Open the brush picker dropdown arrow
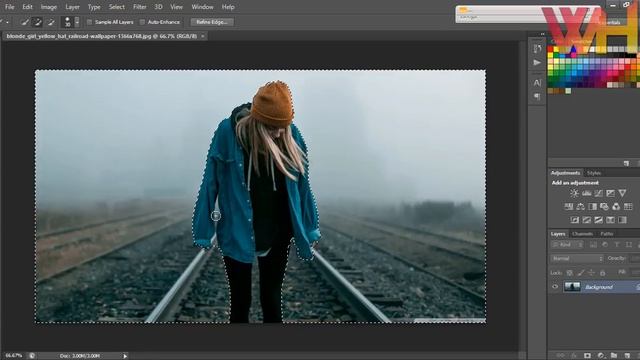This screenshot has width=640, height=360. click(x=77, y=22)
